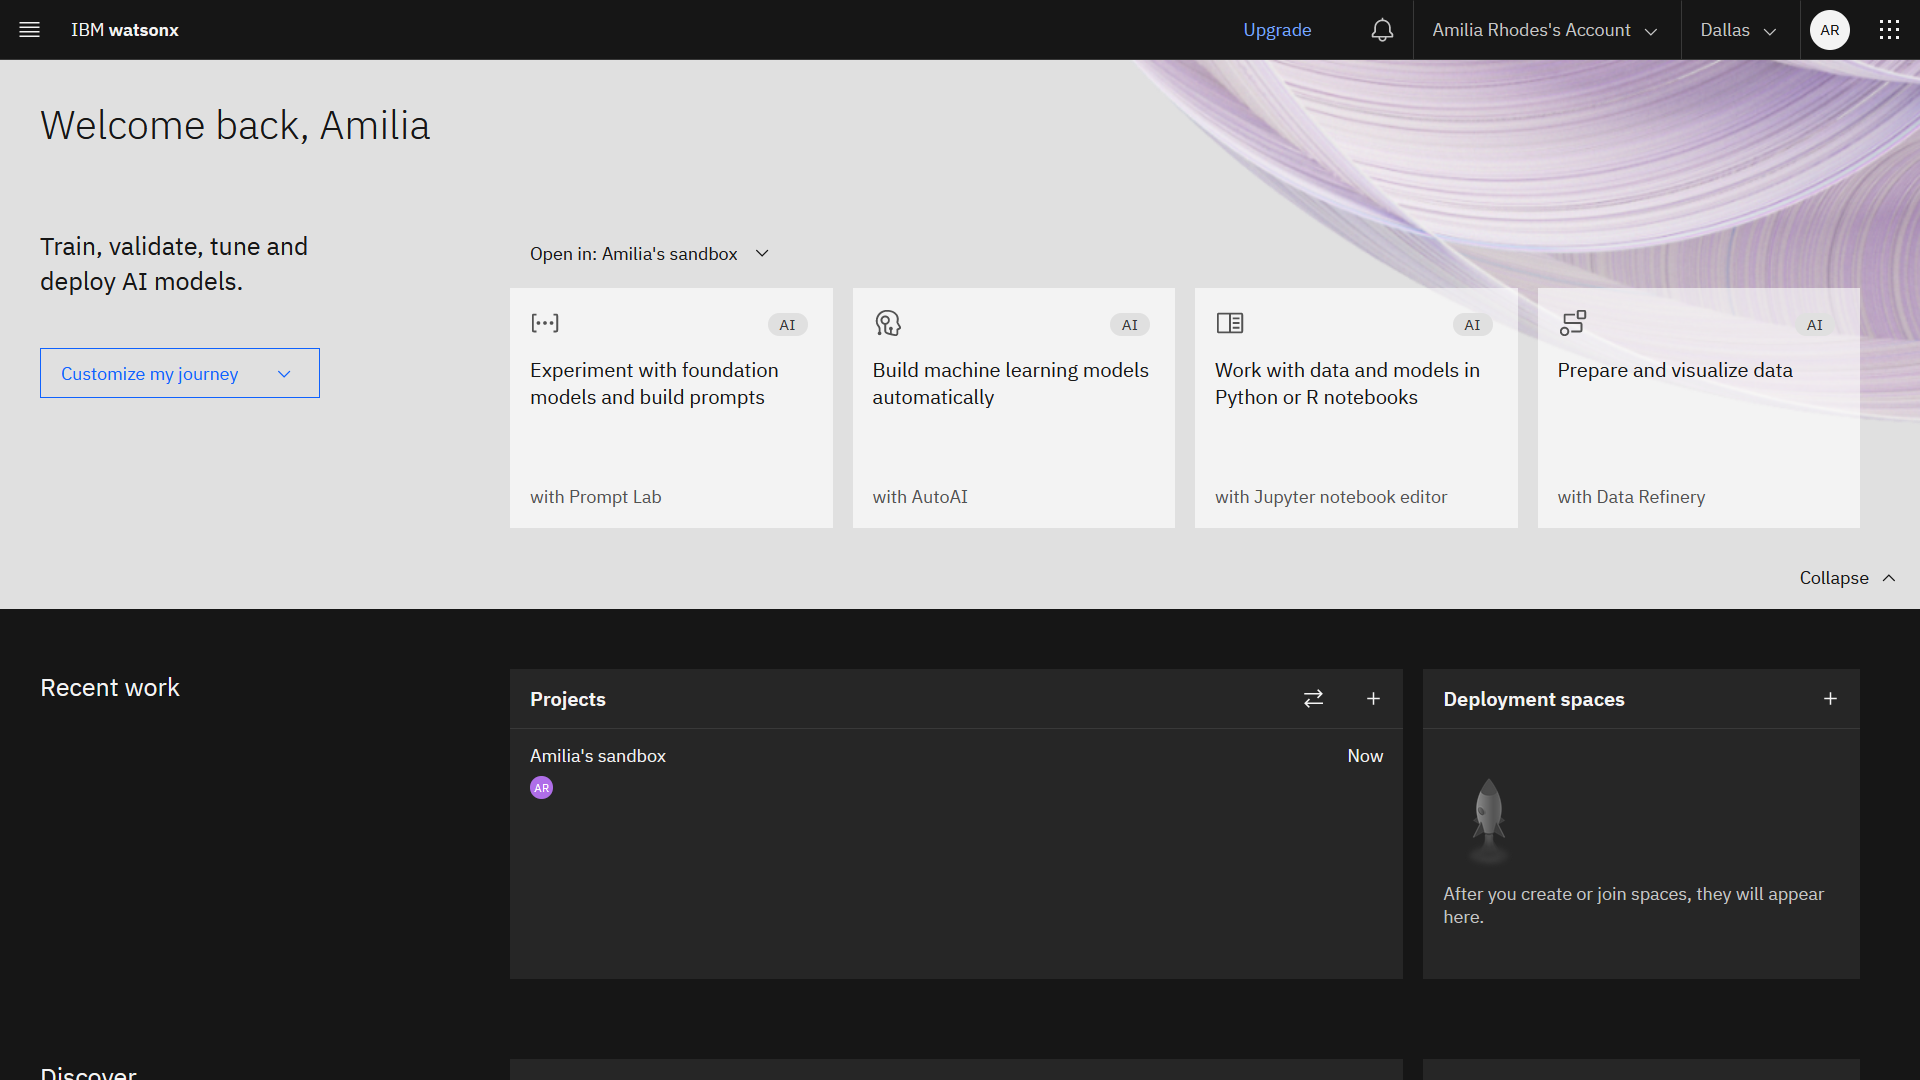Click the hamburger navigation menu icon

pyautogui.click(x=29, y=29)
